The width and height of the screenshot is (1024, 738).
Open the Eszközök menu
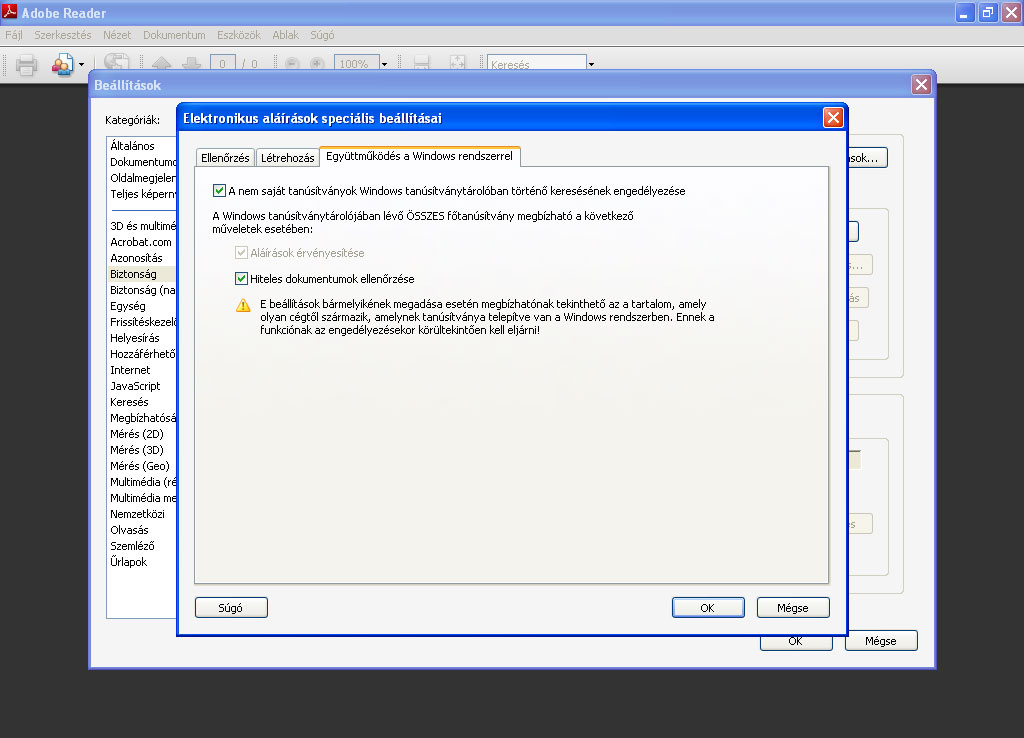point(239,35)
